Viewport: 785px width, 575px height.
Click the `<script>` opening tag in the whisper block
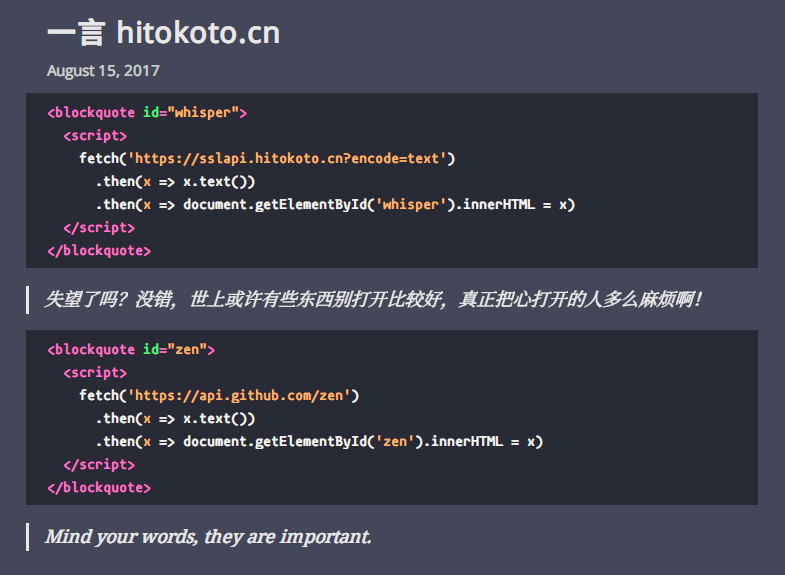95,136
